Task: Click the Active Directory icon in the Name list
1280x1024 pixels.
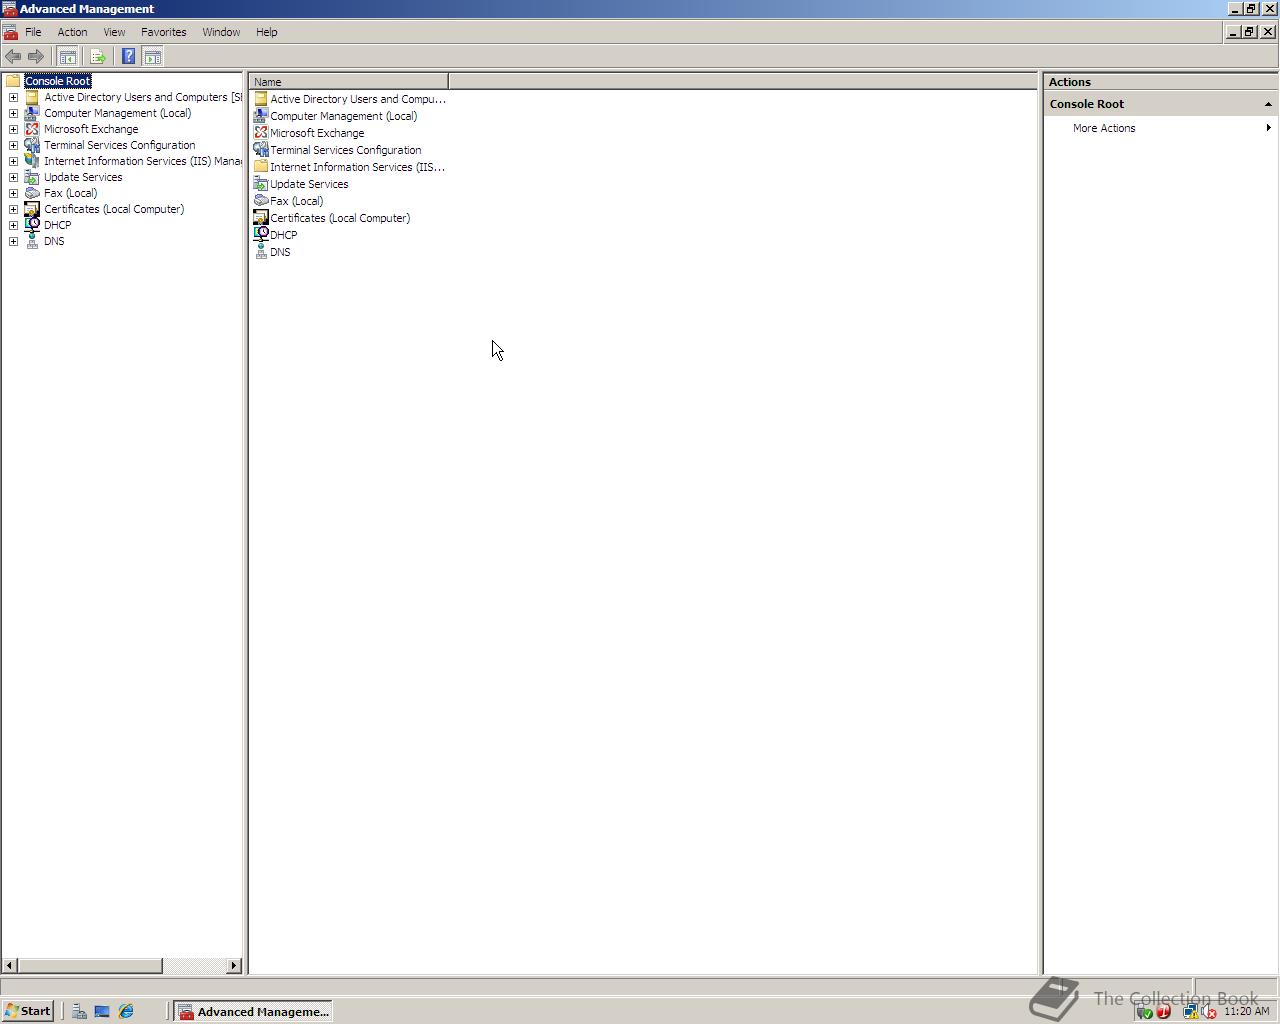Action: 261,99
